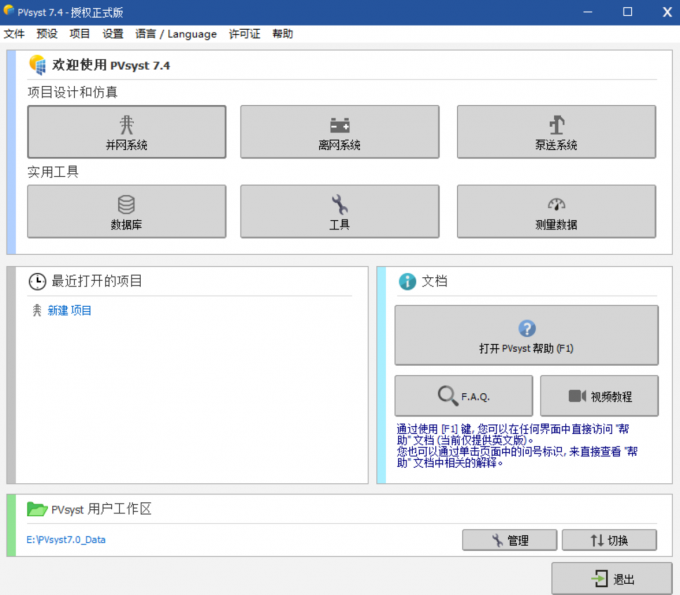Click the 项目设计和仿真 section label

(72, 92)
